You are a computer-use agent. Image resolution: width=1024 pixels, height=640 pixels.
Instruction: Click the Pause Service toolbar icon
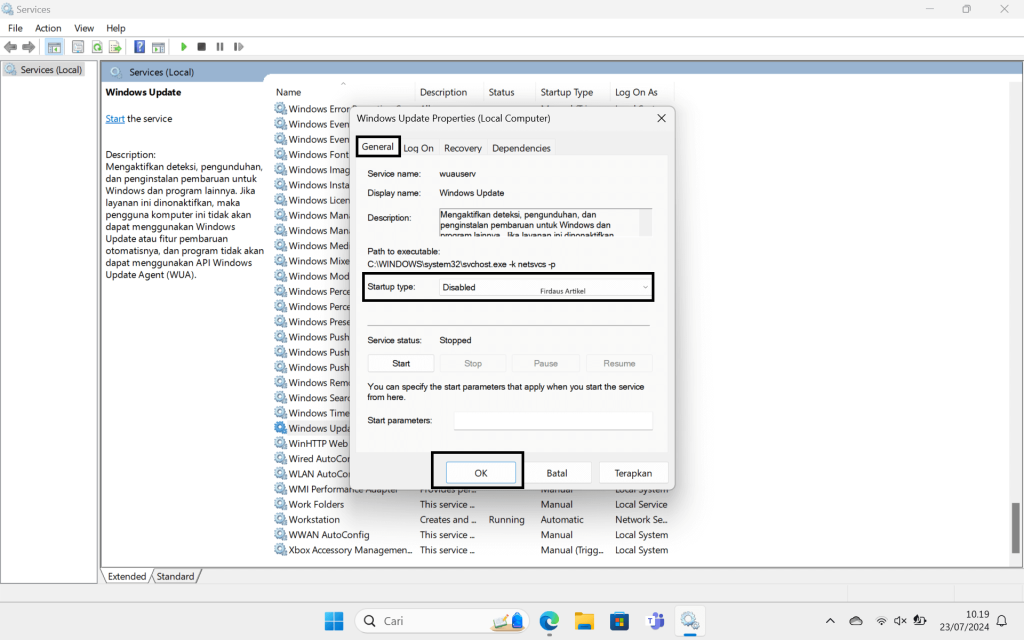pyautogui.click(x=220, y=47)
